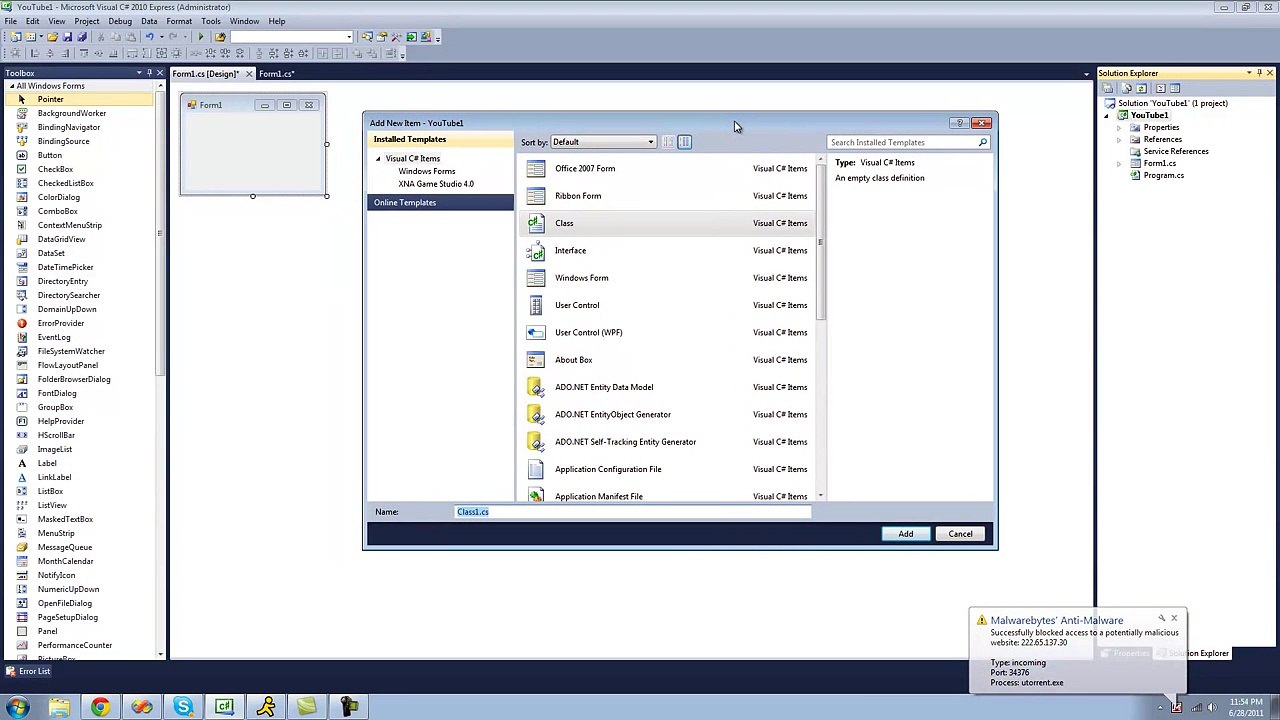Select the User Control (WPF) template icon
Screen dimensions: 1280x720
point(536,333)
